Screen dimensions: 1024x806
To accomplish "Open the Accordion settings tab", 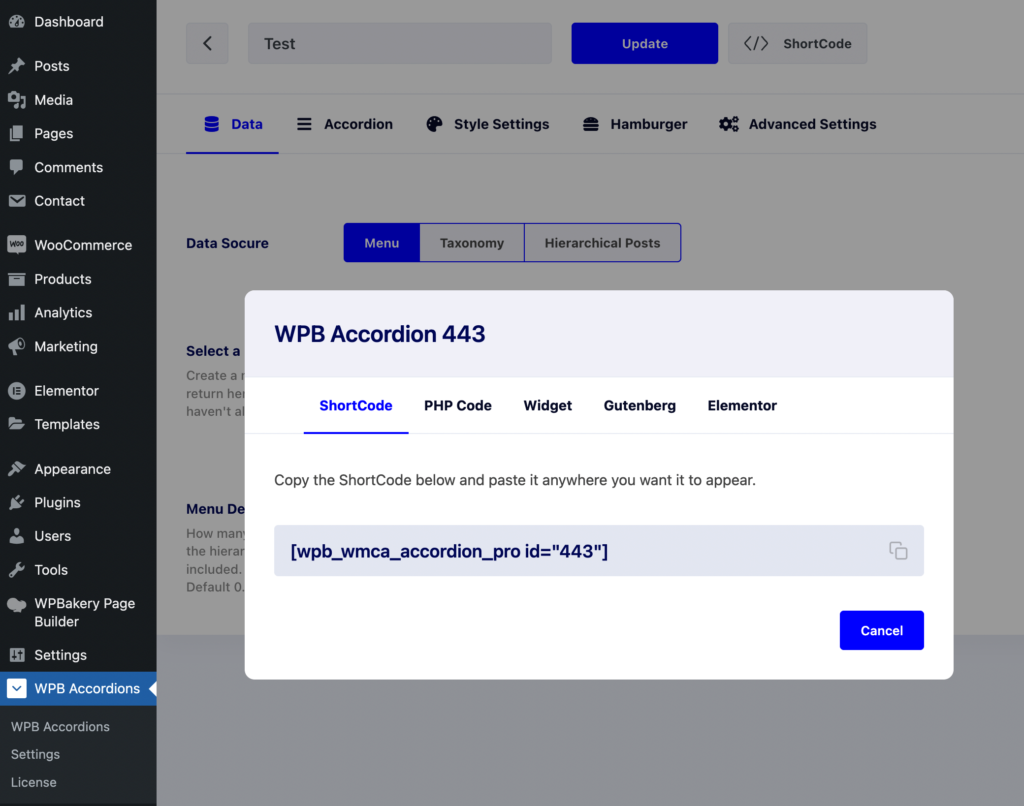I will point(345,124).
